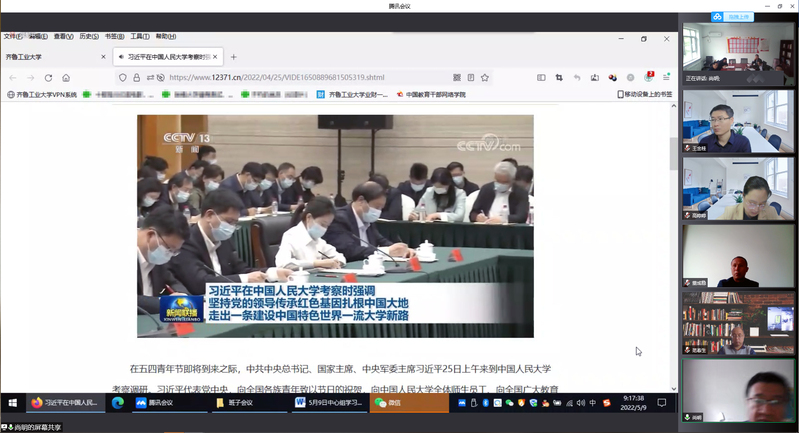Screen dimensions: 799x433
Task: Open the 编辑 menu
Action: pyautogui.click(x=38, y=37)
